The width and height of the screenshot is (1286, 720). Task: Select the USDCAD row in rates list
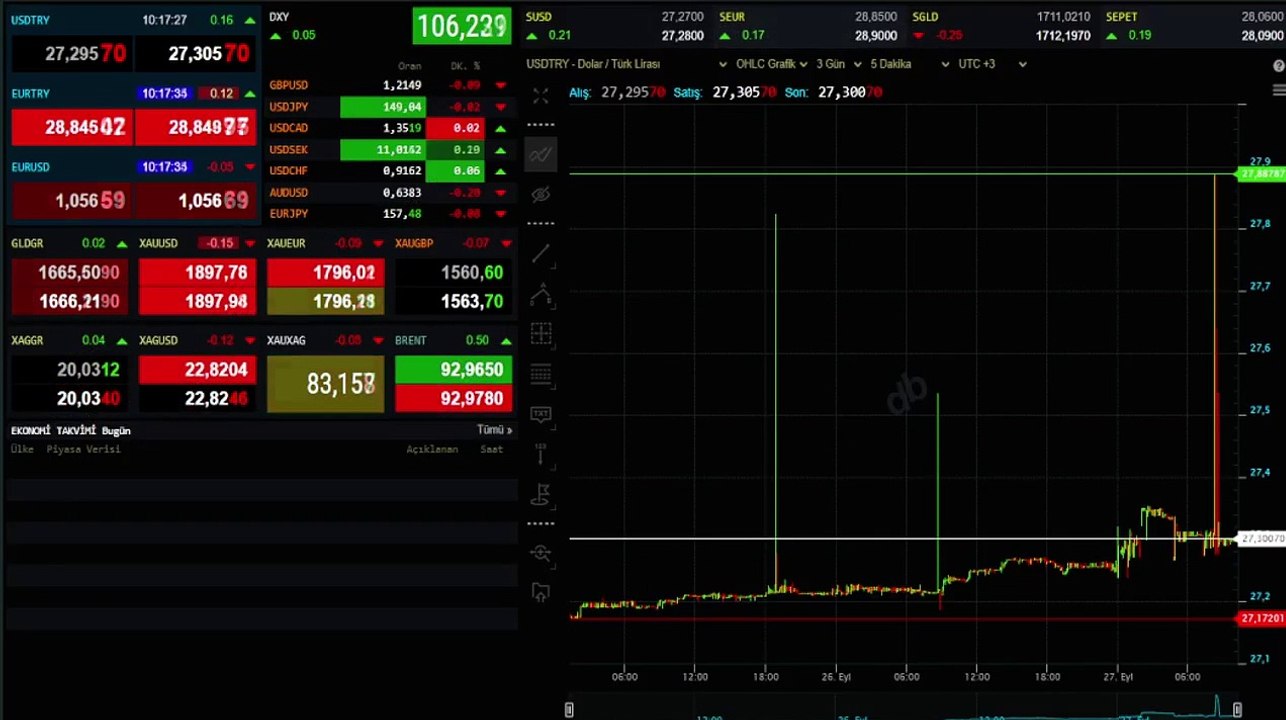[x=389, y=128]
